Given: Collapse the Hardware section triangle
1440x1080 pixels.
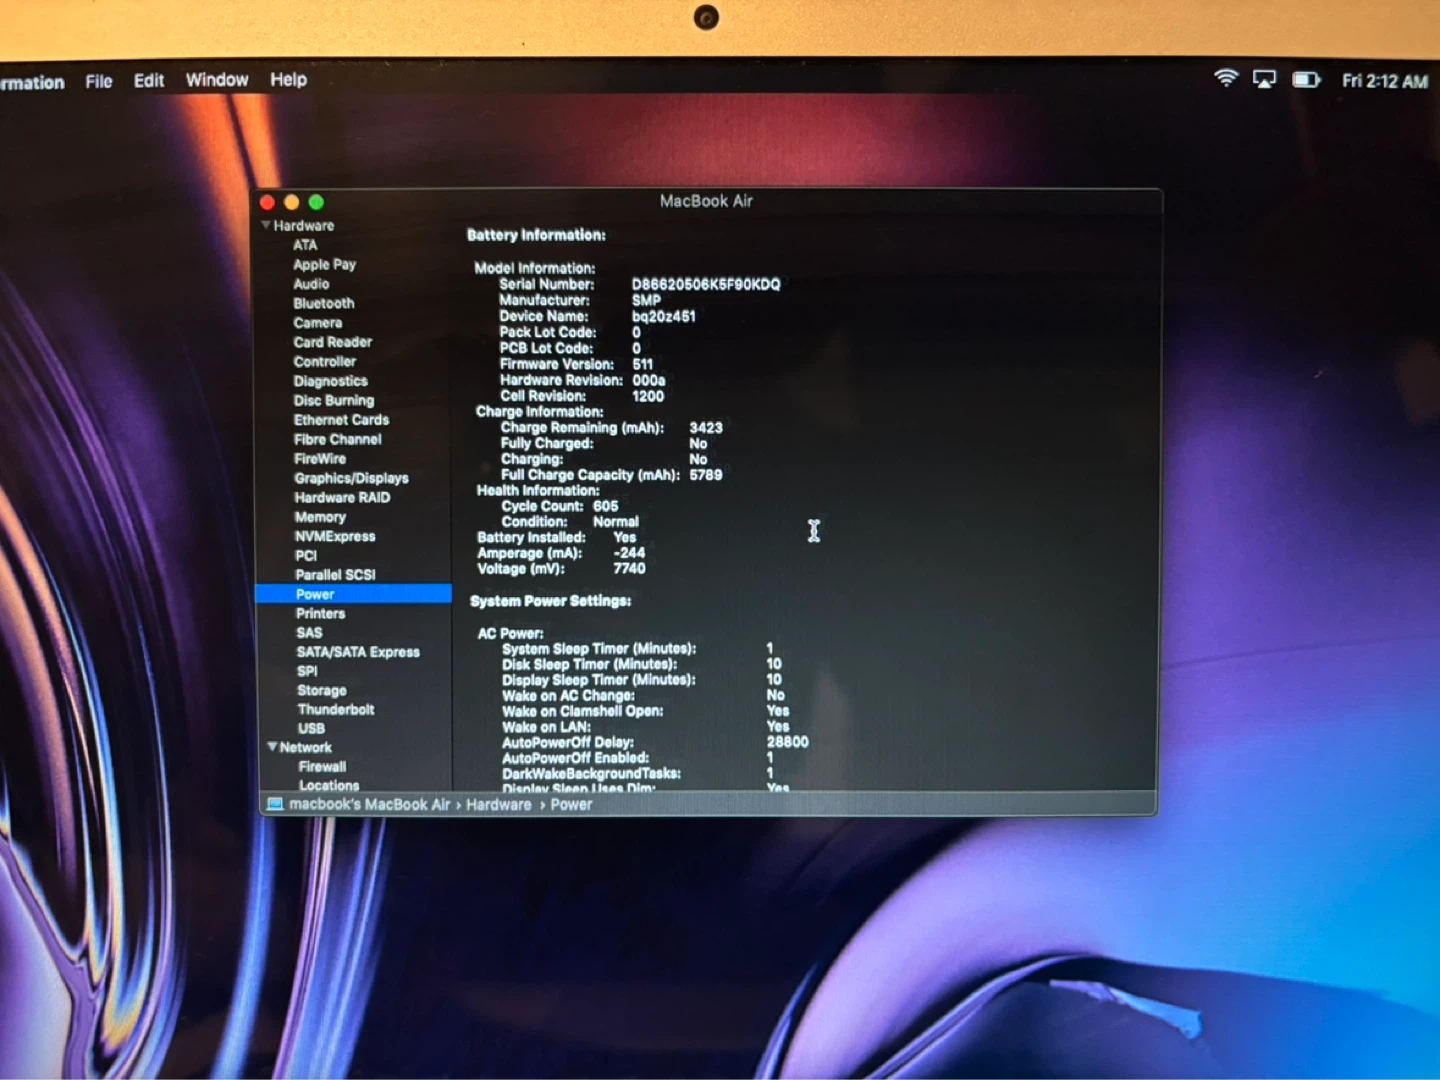Looking at the screenshot, I should (266, 225).
